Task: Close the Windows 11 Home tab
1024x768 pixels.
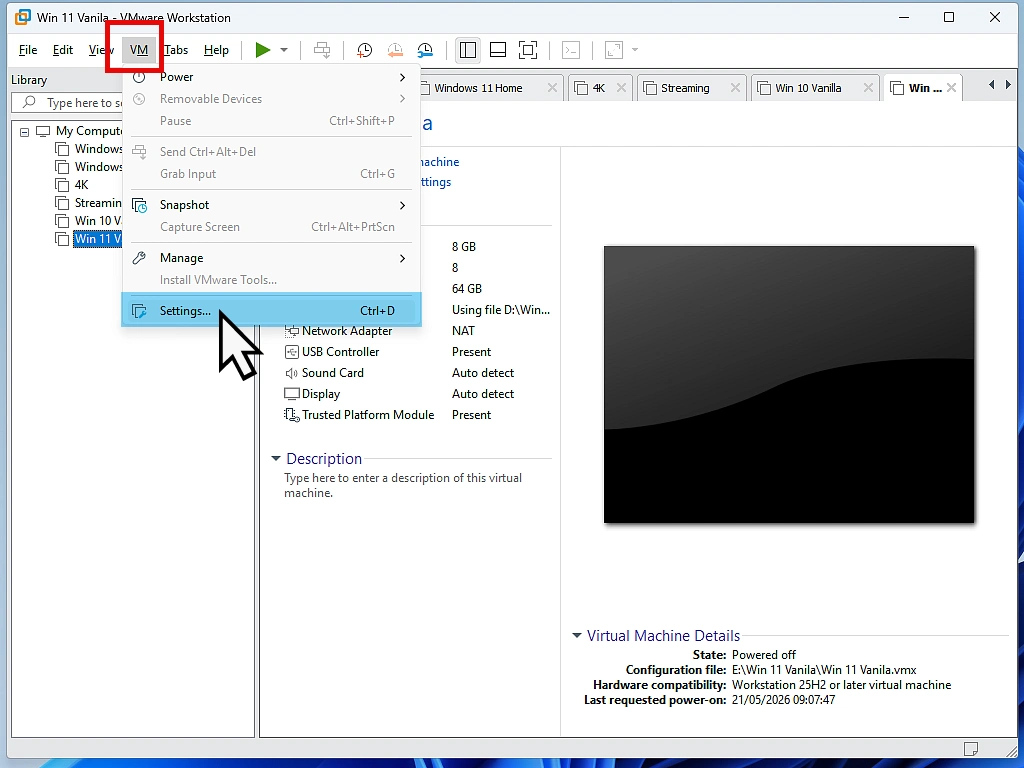Action: (552, 88)
